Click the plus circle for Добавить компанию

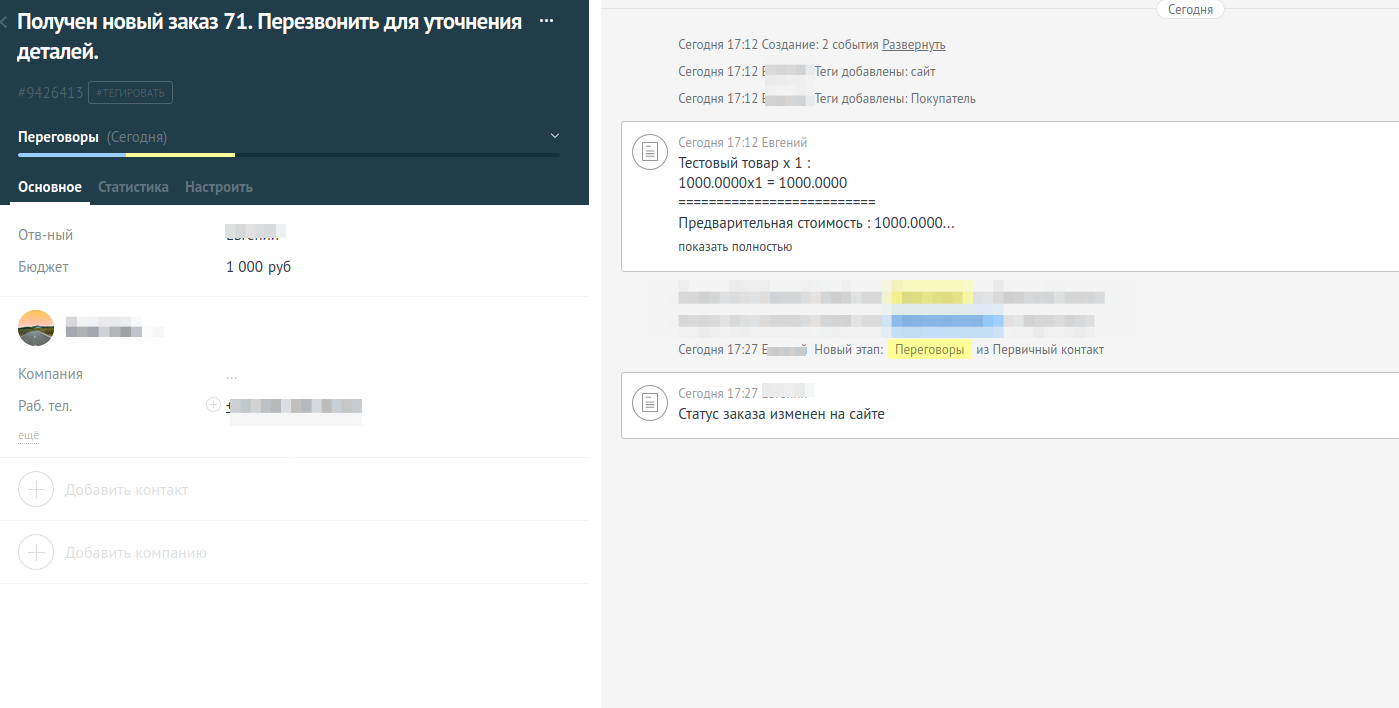pos(36,553)
